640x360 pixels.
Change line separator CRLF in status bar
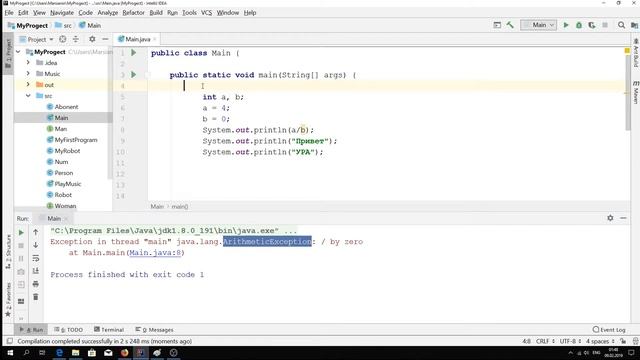[545, 341]
